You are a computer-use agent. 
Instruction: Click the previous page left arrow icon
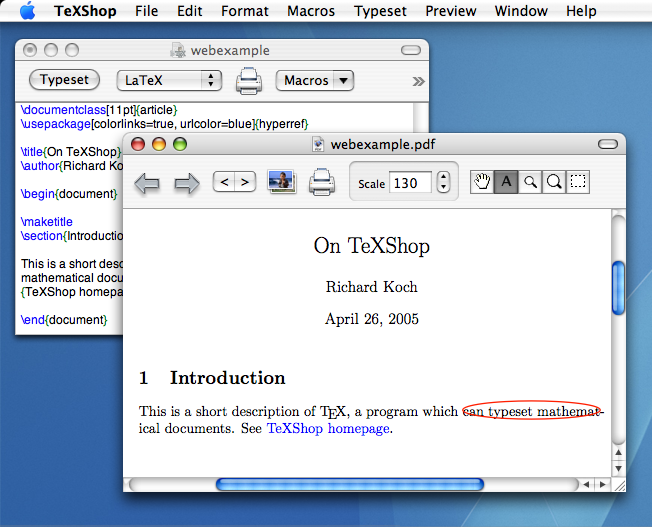(x=148, y=184)
